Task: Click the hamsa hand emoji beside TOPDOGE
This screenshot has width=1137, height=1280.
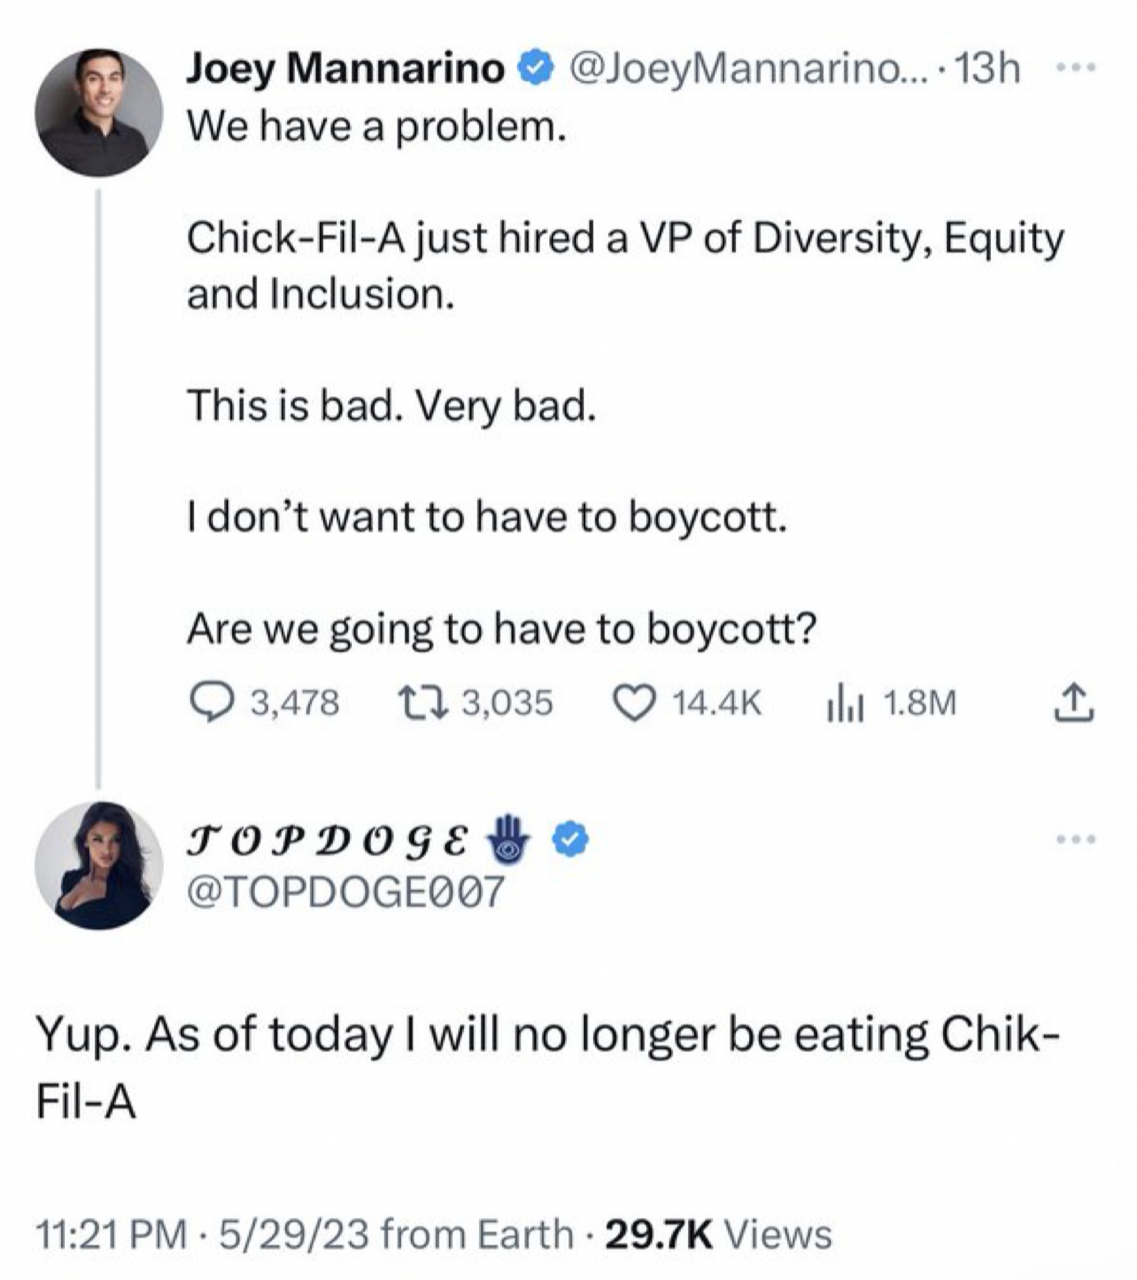Action: coord(510,838)
